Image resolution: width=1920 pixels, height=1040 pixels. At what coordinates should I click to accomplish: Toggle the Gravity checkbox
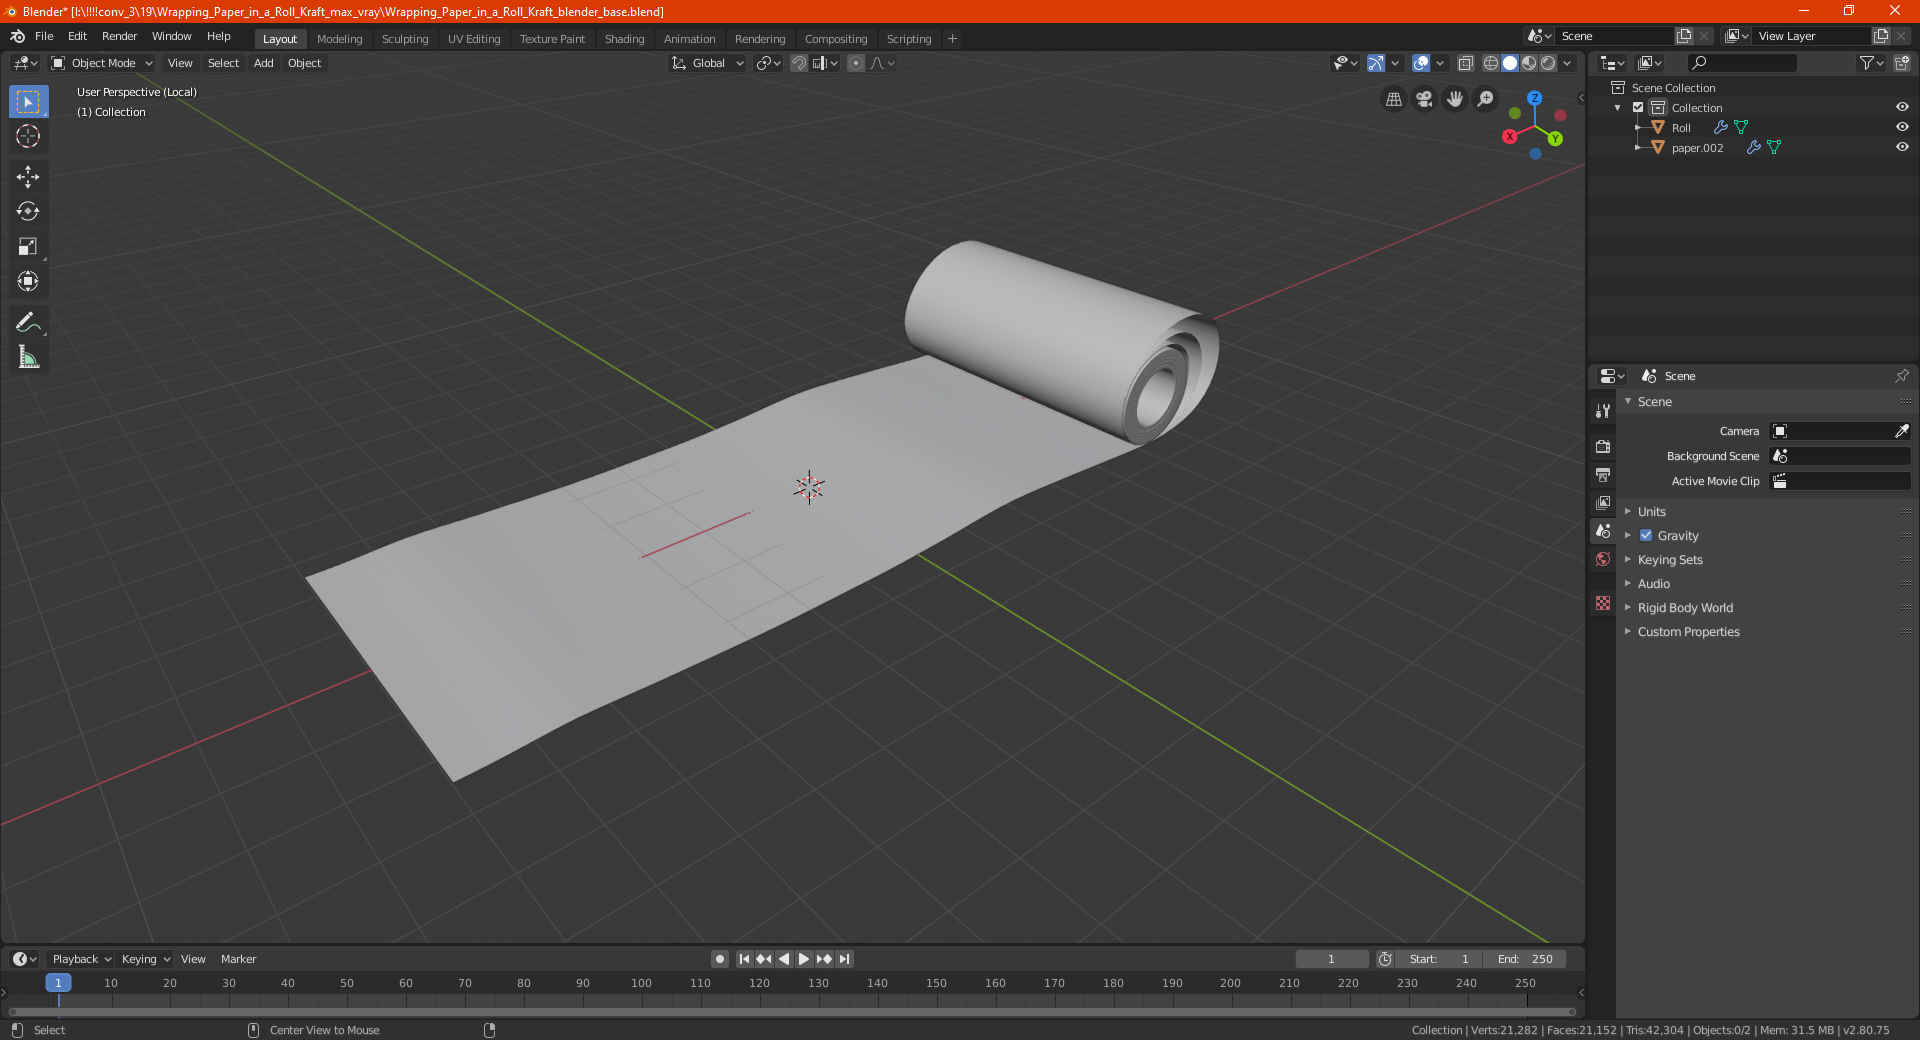tap(1646, 535)
